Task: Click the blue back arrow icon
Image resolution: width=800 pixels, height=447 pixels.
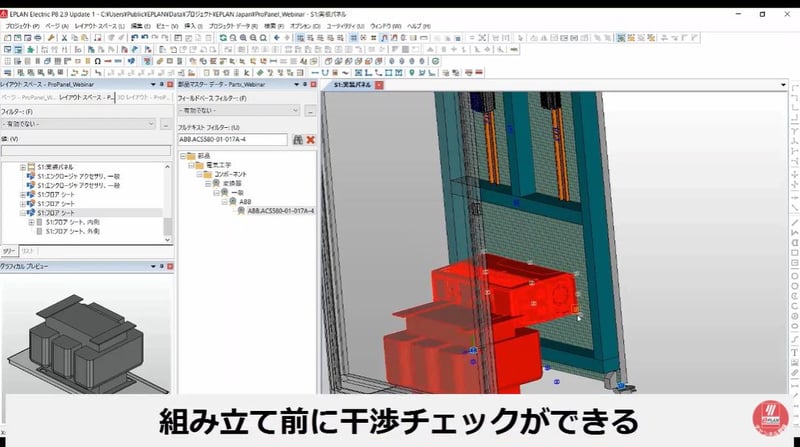Action: [x=277, y=38]
